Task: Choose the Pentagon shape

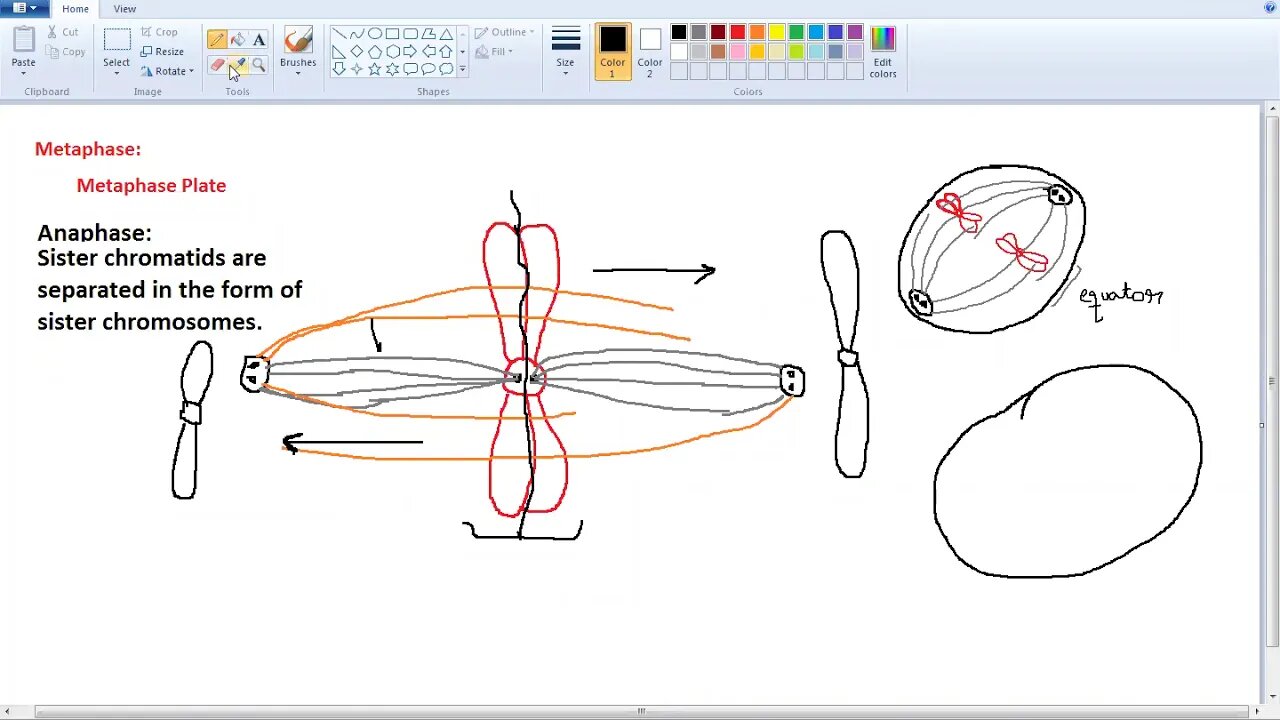Action: tap(375, 52)
